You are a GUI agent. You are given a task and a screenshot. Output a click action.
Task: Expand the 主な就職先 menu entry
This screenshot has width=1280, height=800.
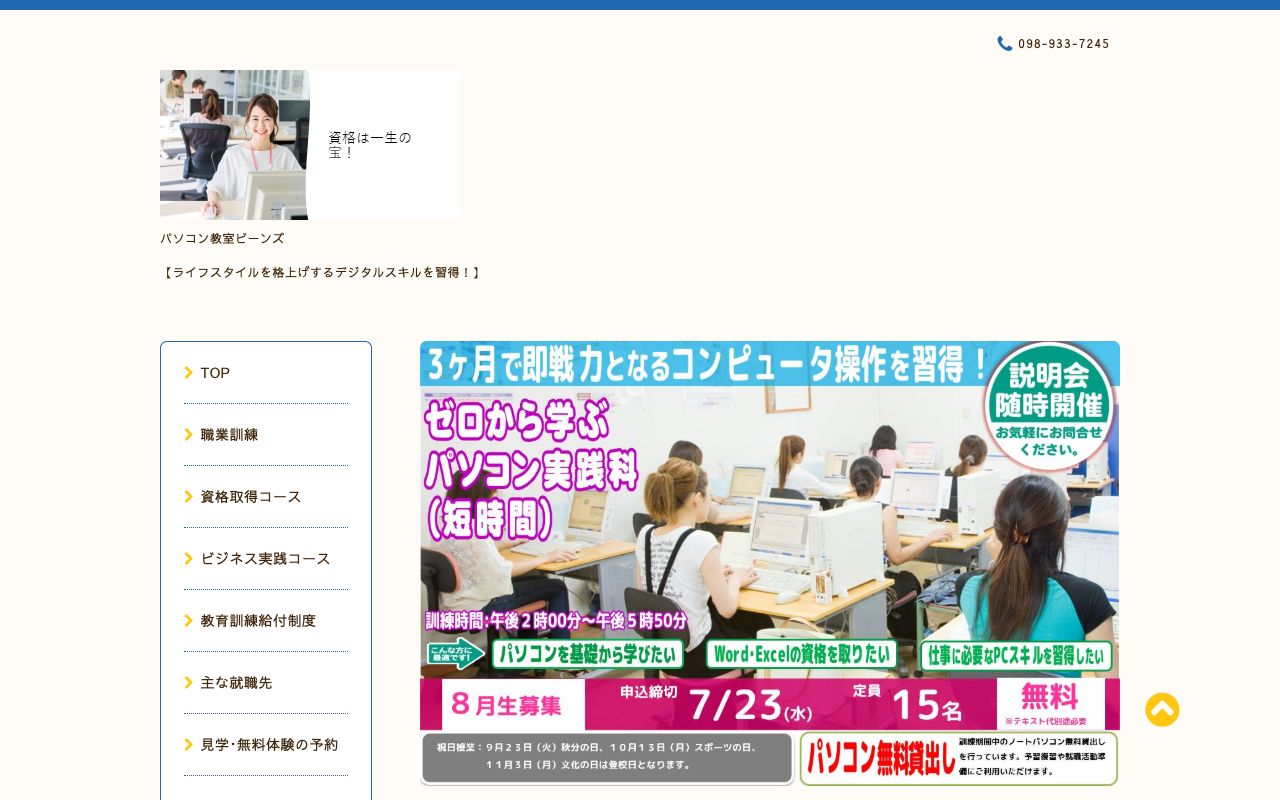236,682
